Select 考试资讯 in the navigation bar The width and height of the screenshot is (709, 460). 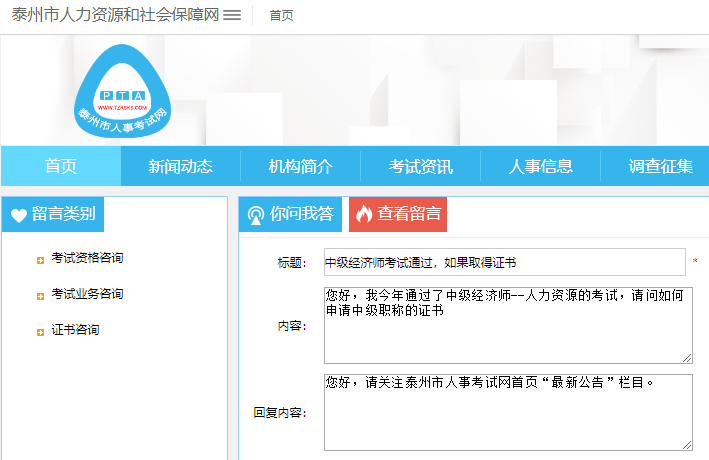coord(421,166)
